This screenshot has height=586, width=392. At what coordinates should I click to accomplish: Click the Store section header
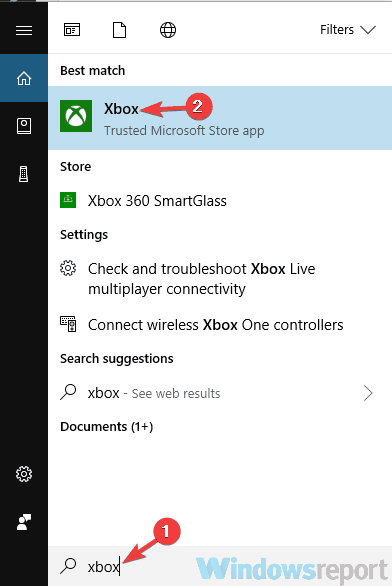click(x=75, y=166)
